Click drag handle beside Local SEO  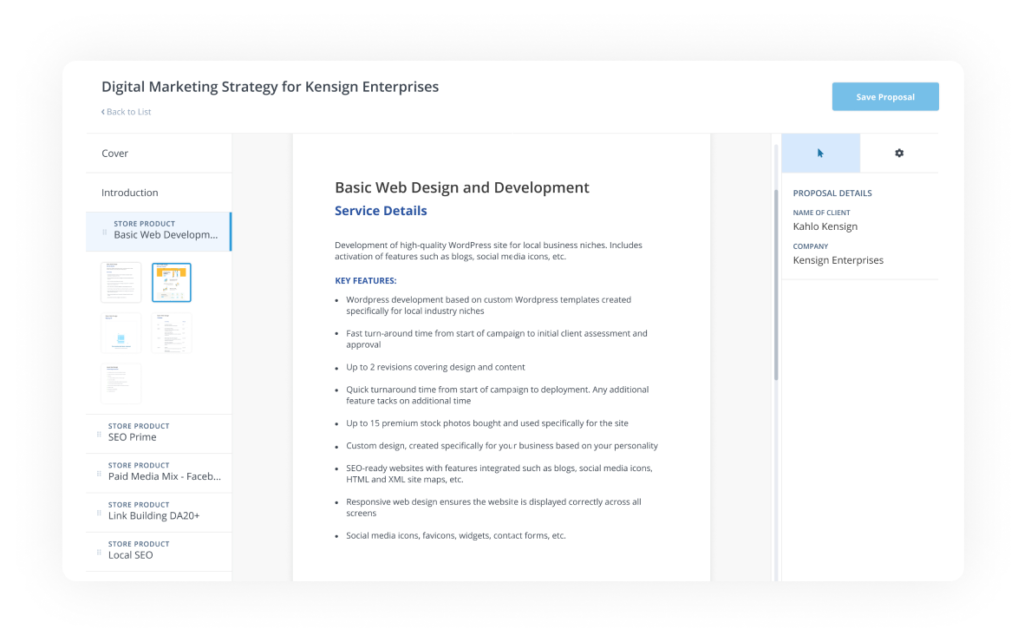(x=100, y=551)
